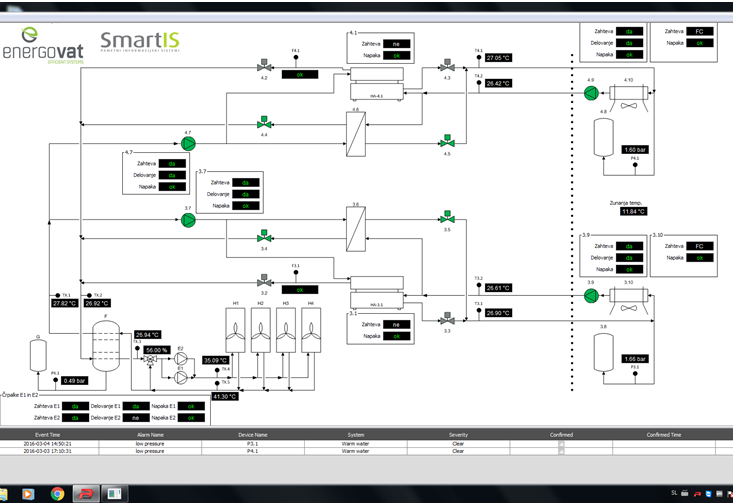Click alarm time 2016-03-04 14:50:21

pyautogui.click(x=47, y=443)
